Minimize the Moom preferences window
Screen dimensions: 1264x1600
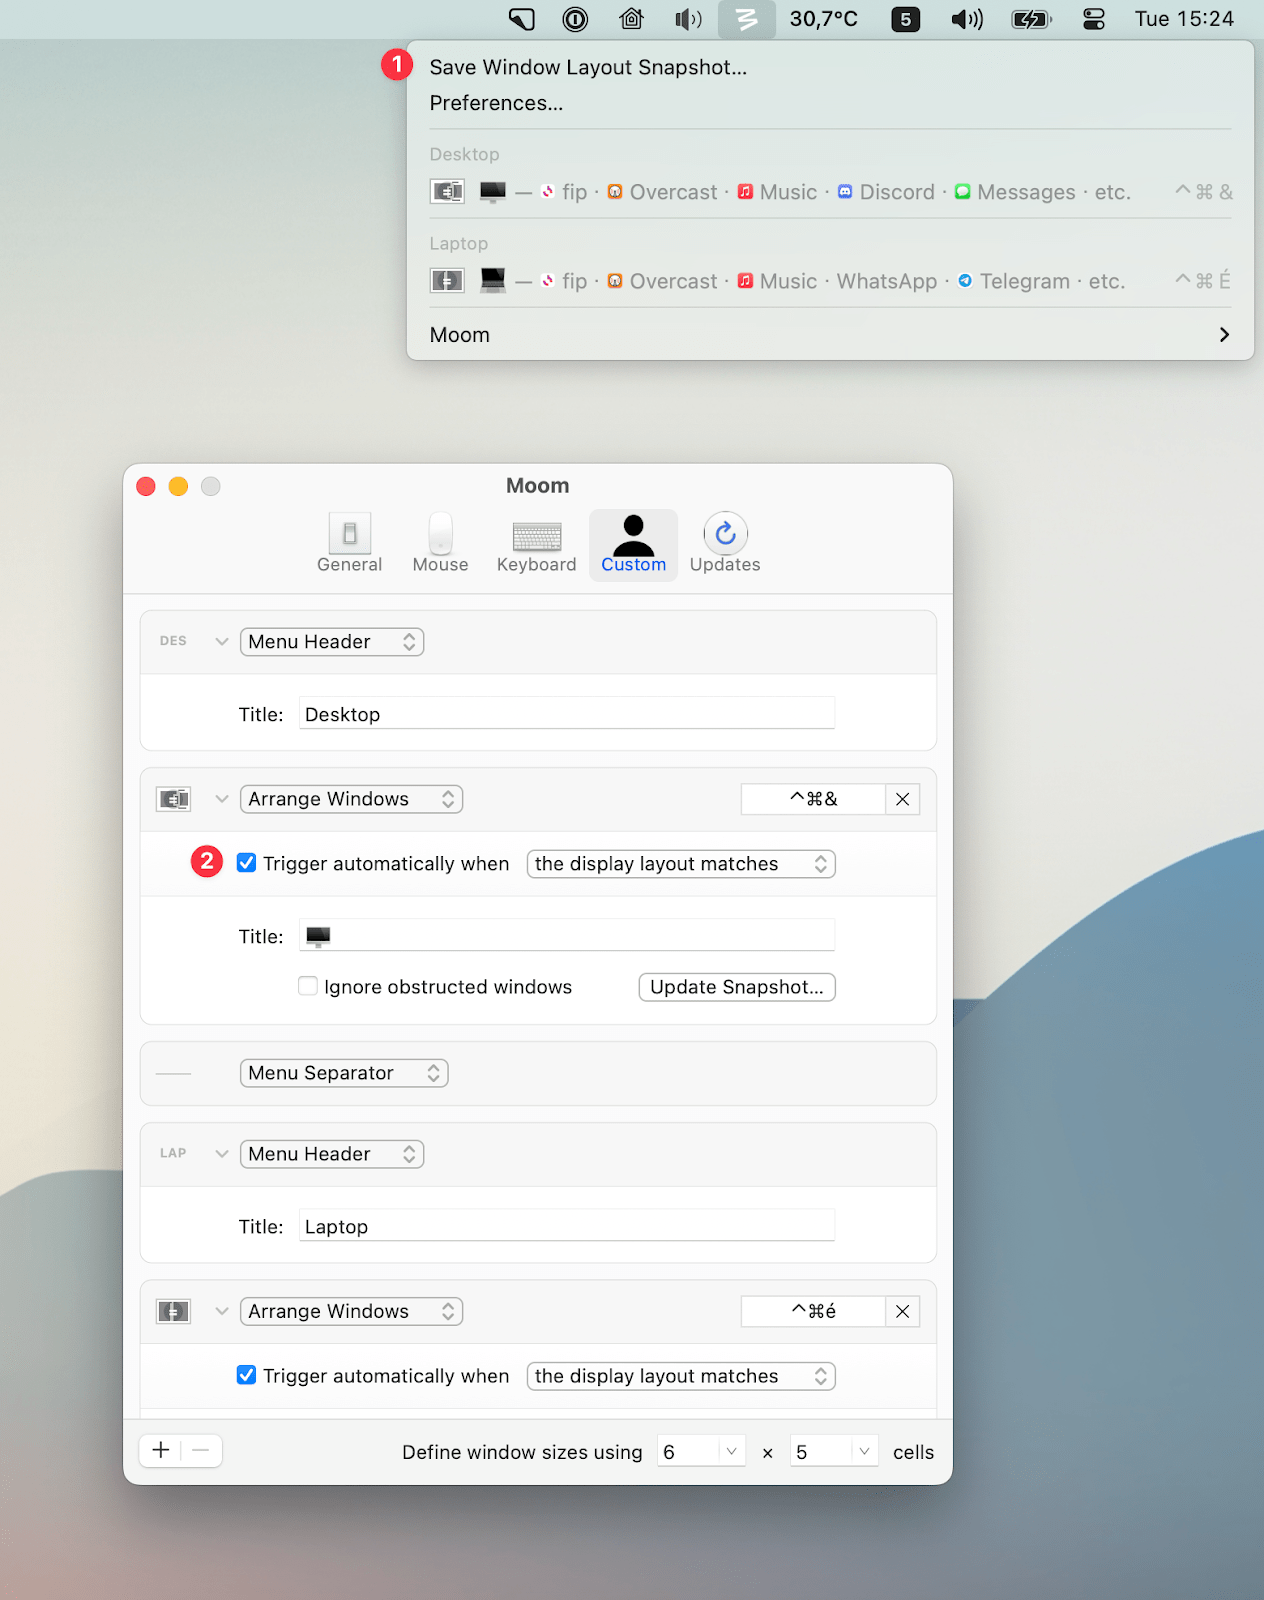click(178, 486)
